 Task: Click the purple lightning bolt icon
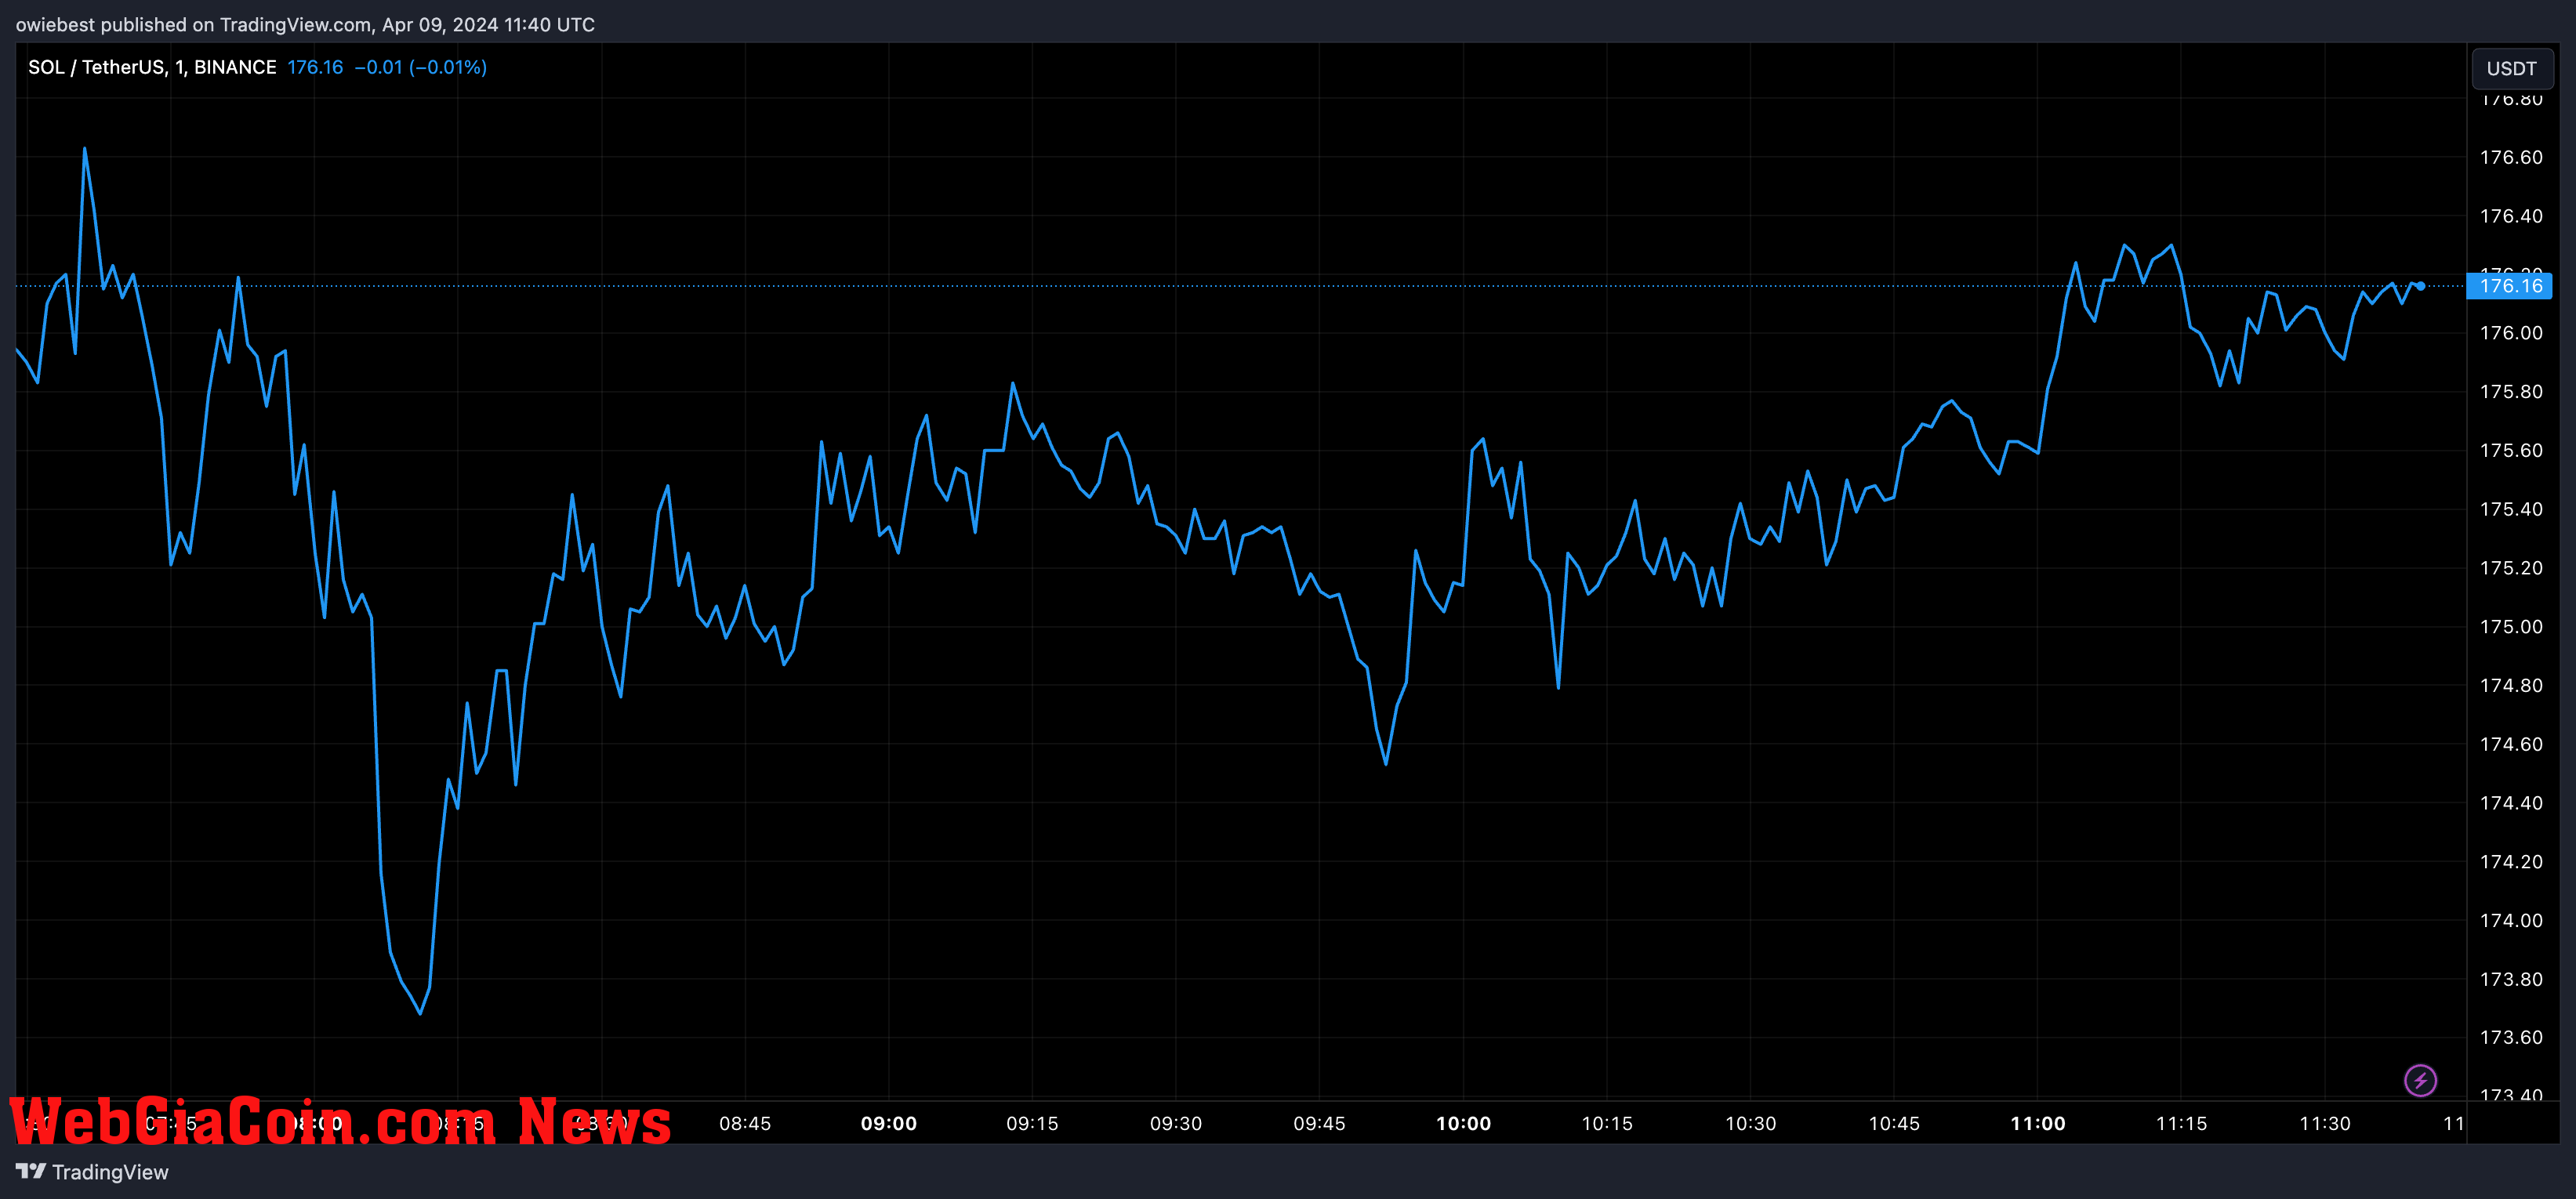[2420, 1080]
